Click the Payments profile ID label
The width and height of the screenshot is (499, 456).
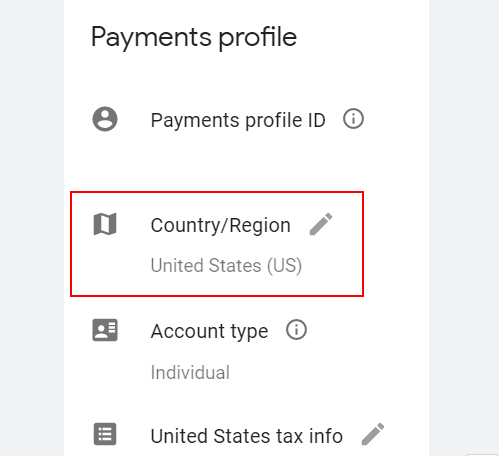point(238,120)
